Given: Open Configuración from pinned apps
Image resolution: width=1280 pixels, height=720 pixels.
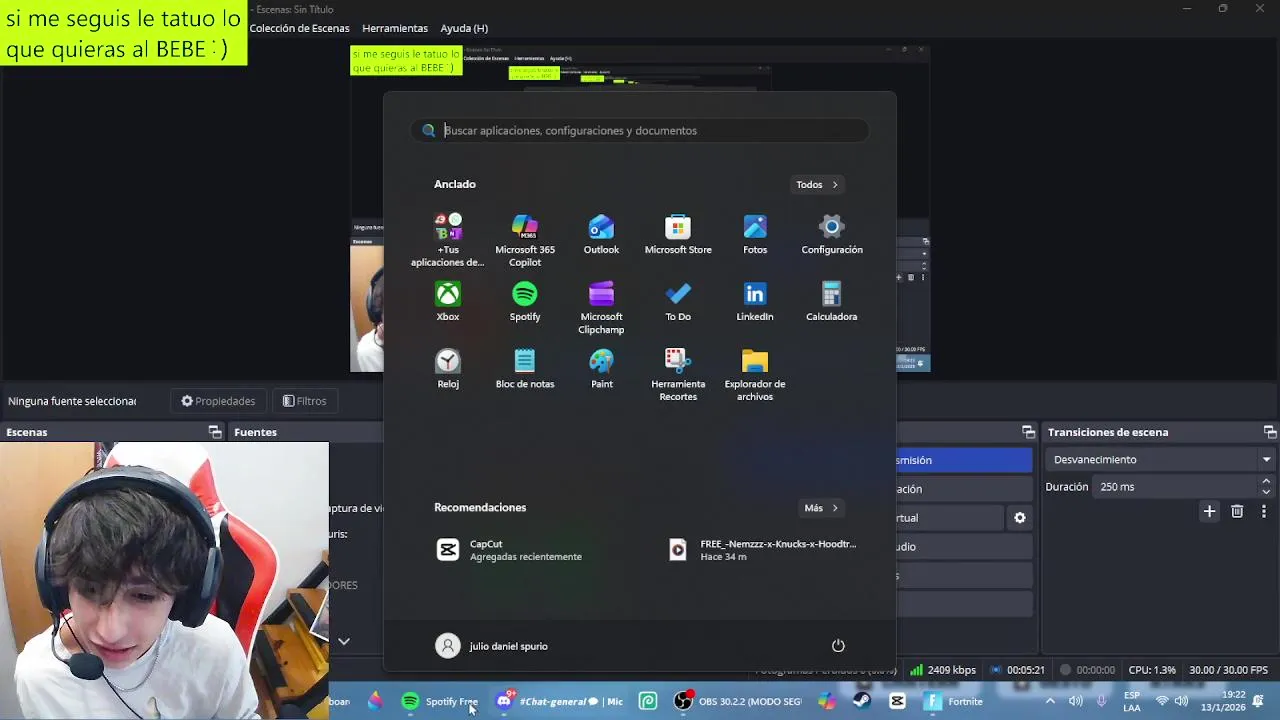Looking at the screenshot, I should (832, 235).
